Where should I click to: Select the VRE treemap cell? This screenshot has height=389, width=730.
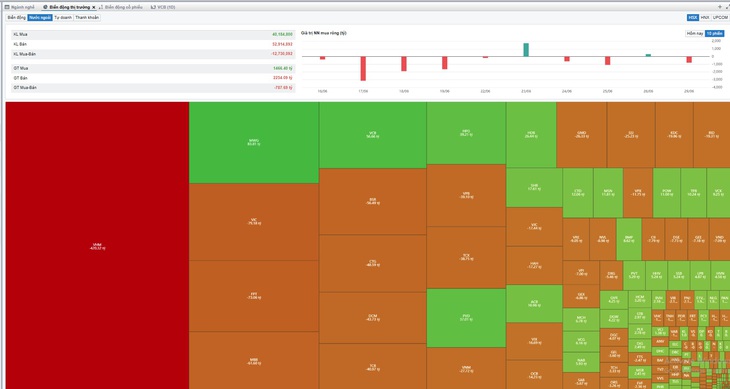click(x=576, y=239)
